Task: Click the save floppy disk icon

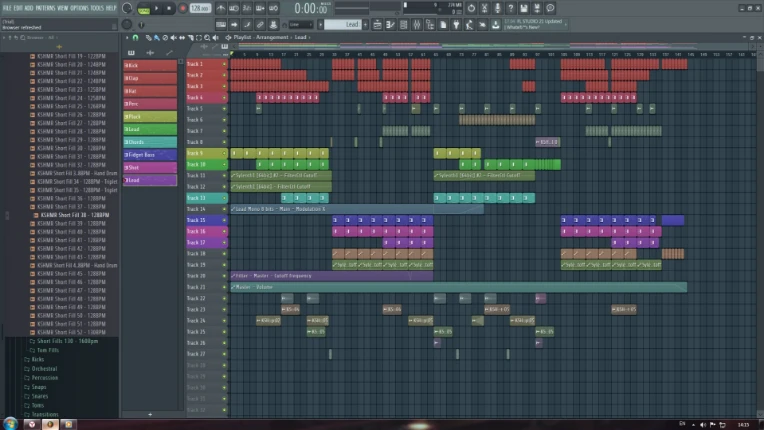Action: 524,8
